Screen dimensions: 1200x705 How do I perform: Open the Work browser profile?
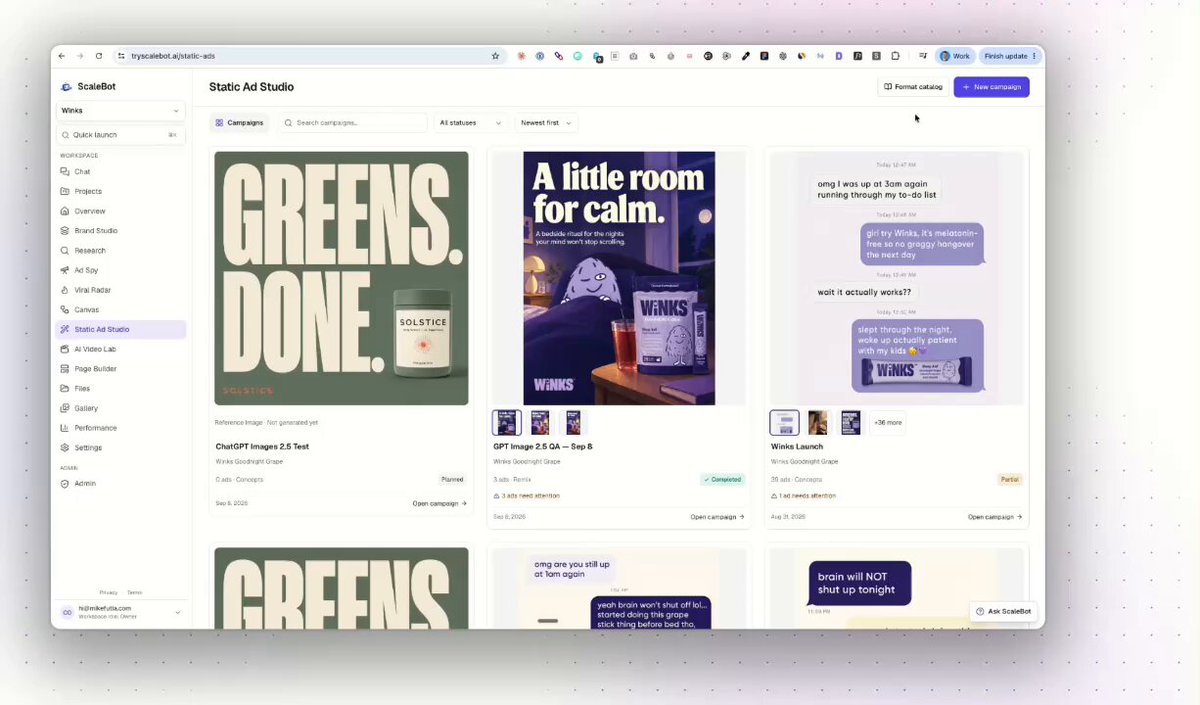(955, 56)
